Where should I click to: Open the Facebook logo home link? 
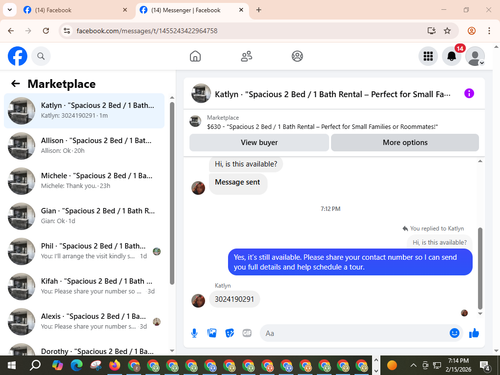click(x=17, y=56)
